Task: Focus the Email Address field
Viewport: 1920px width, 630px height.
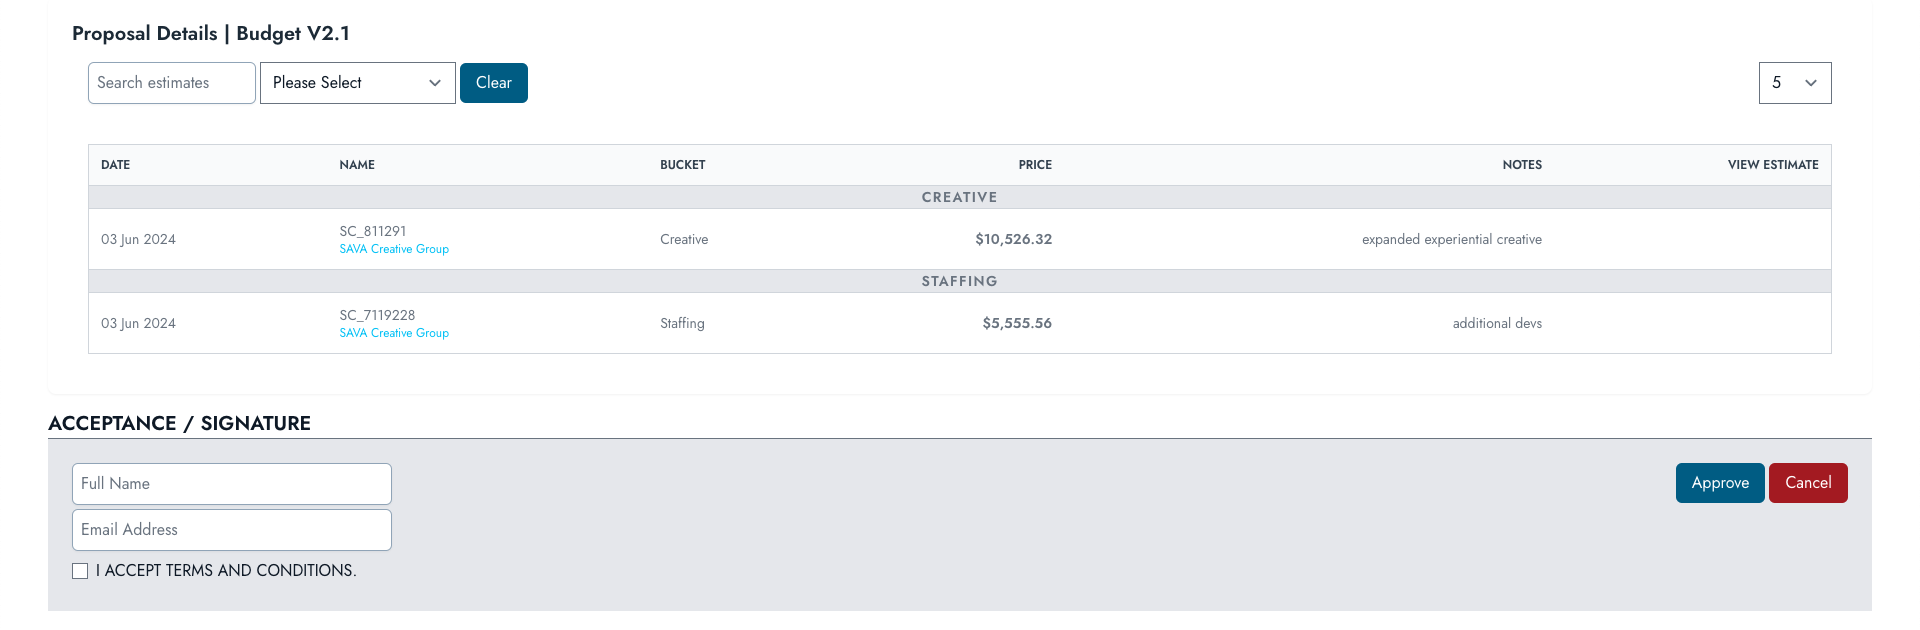Action: (x=231, y=530)
